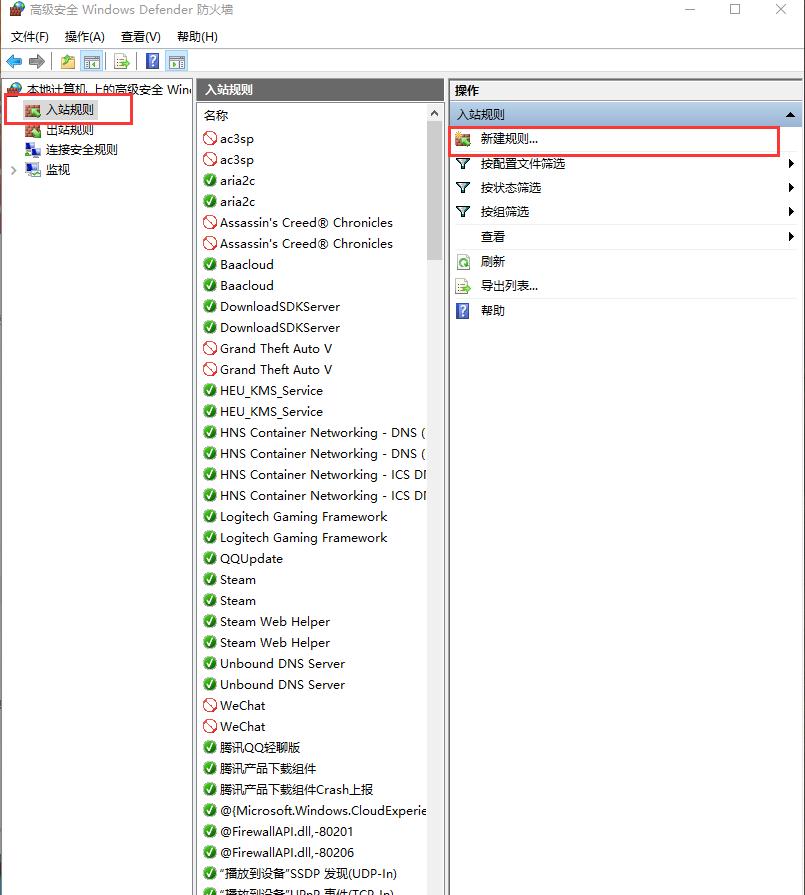The image size is (805, 895).
Task: Click the refresh icon beside 刷新
Action: [463, 262]
